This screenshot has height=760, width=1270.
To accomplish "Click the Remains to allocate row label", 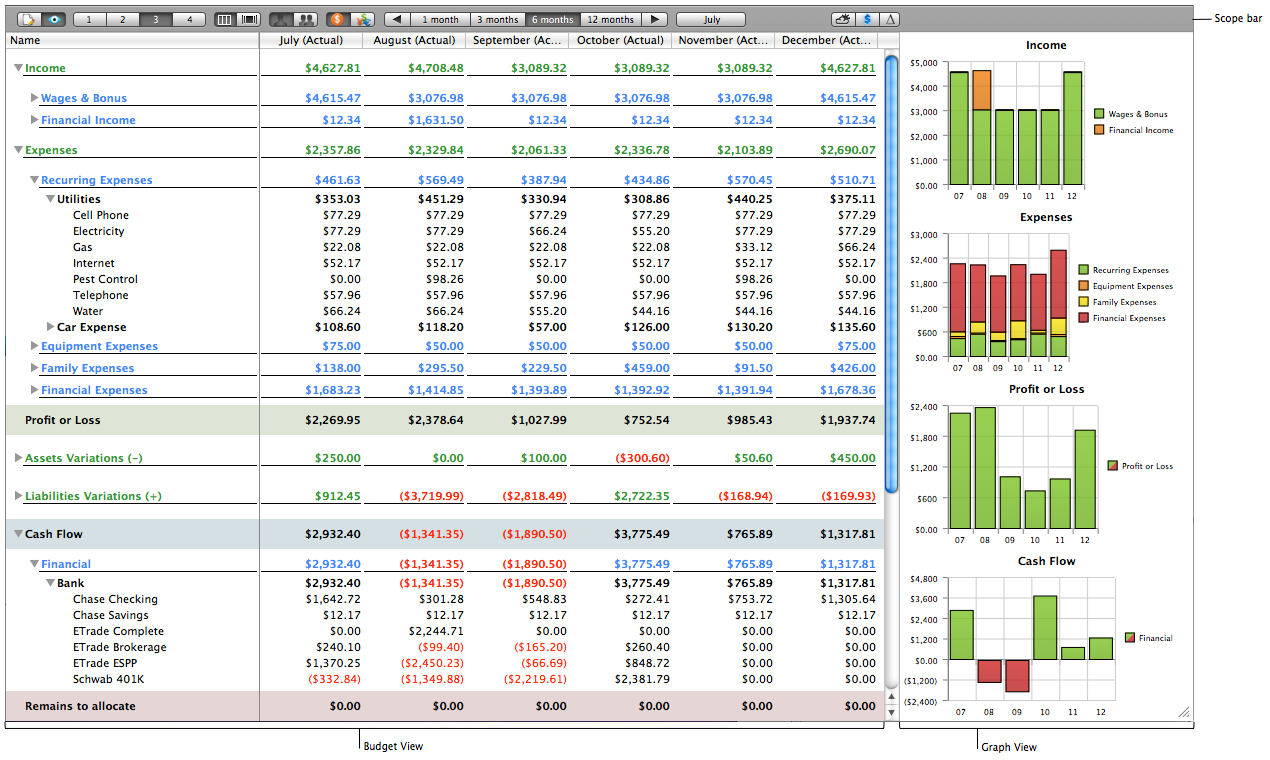I will click(x=80, y=706).
